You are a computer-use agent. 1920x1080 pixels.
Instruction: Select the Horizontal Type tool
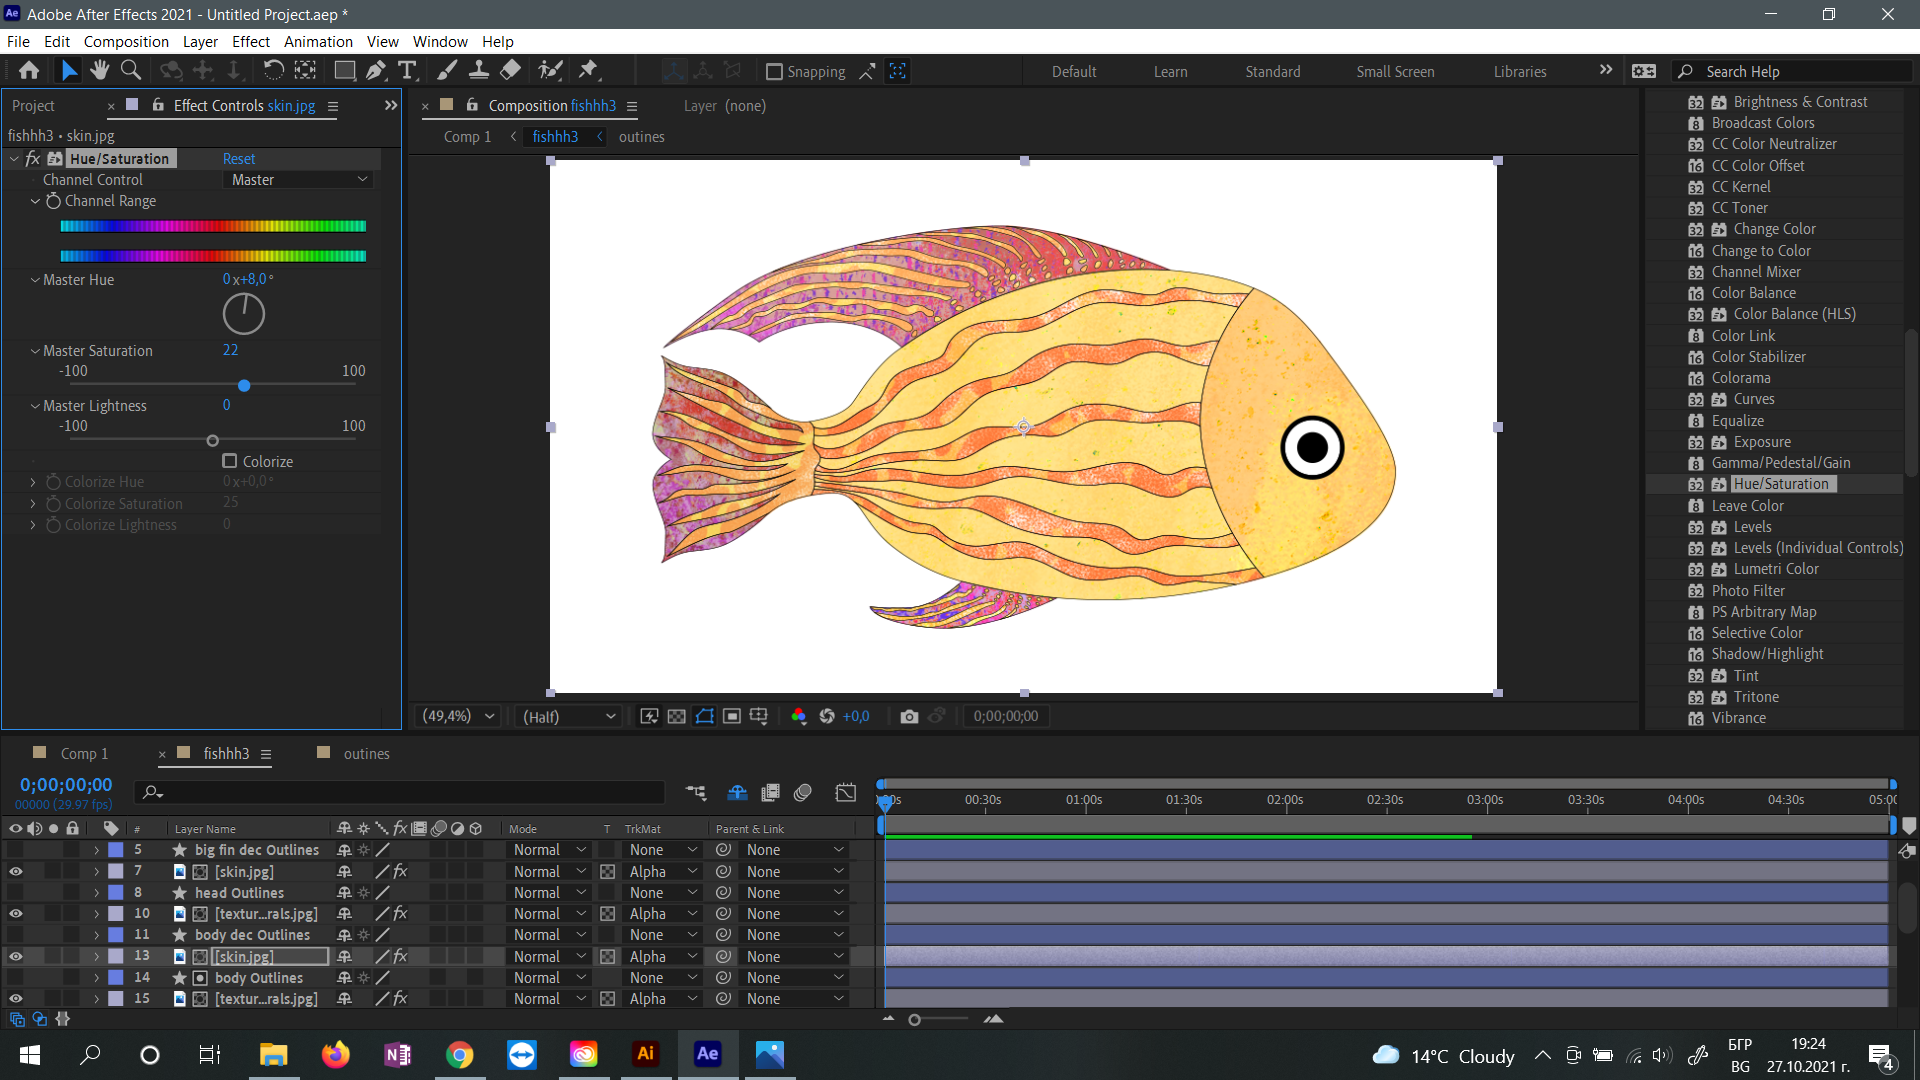[407, 70]
